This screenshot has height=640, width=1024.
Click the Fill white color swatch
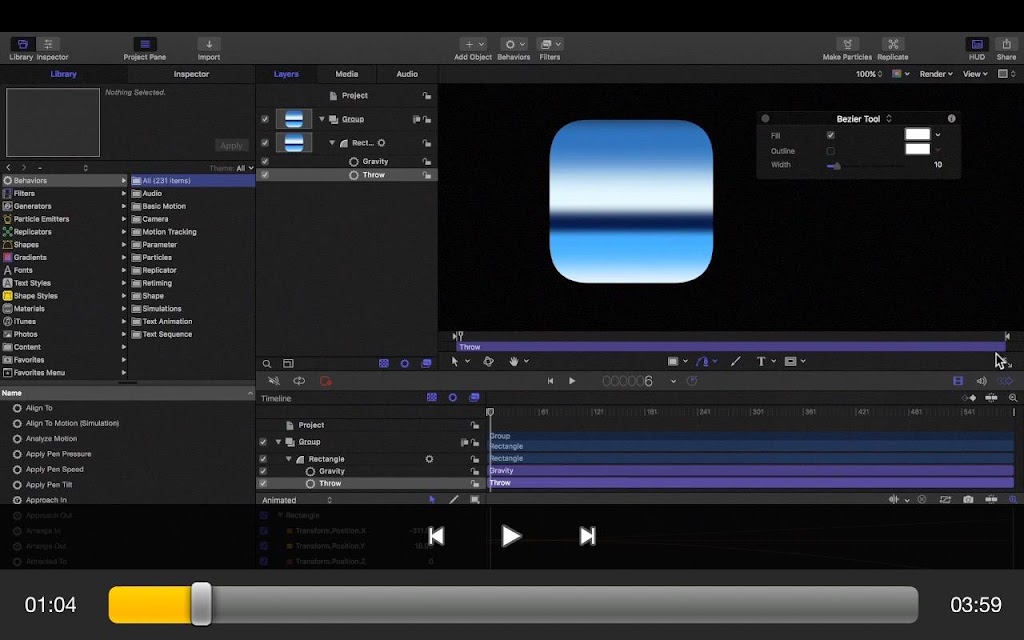click(917, 134)
